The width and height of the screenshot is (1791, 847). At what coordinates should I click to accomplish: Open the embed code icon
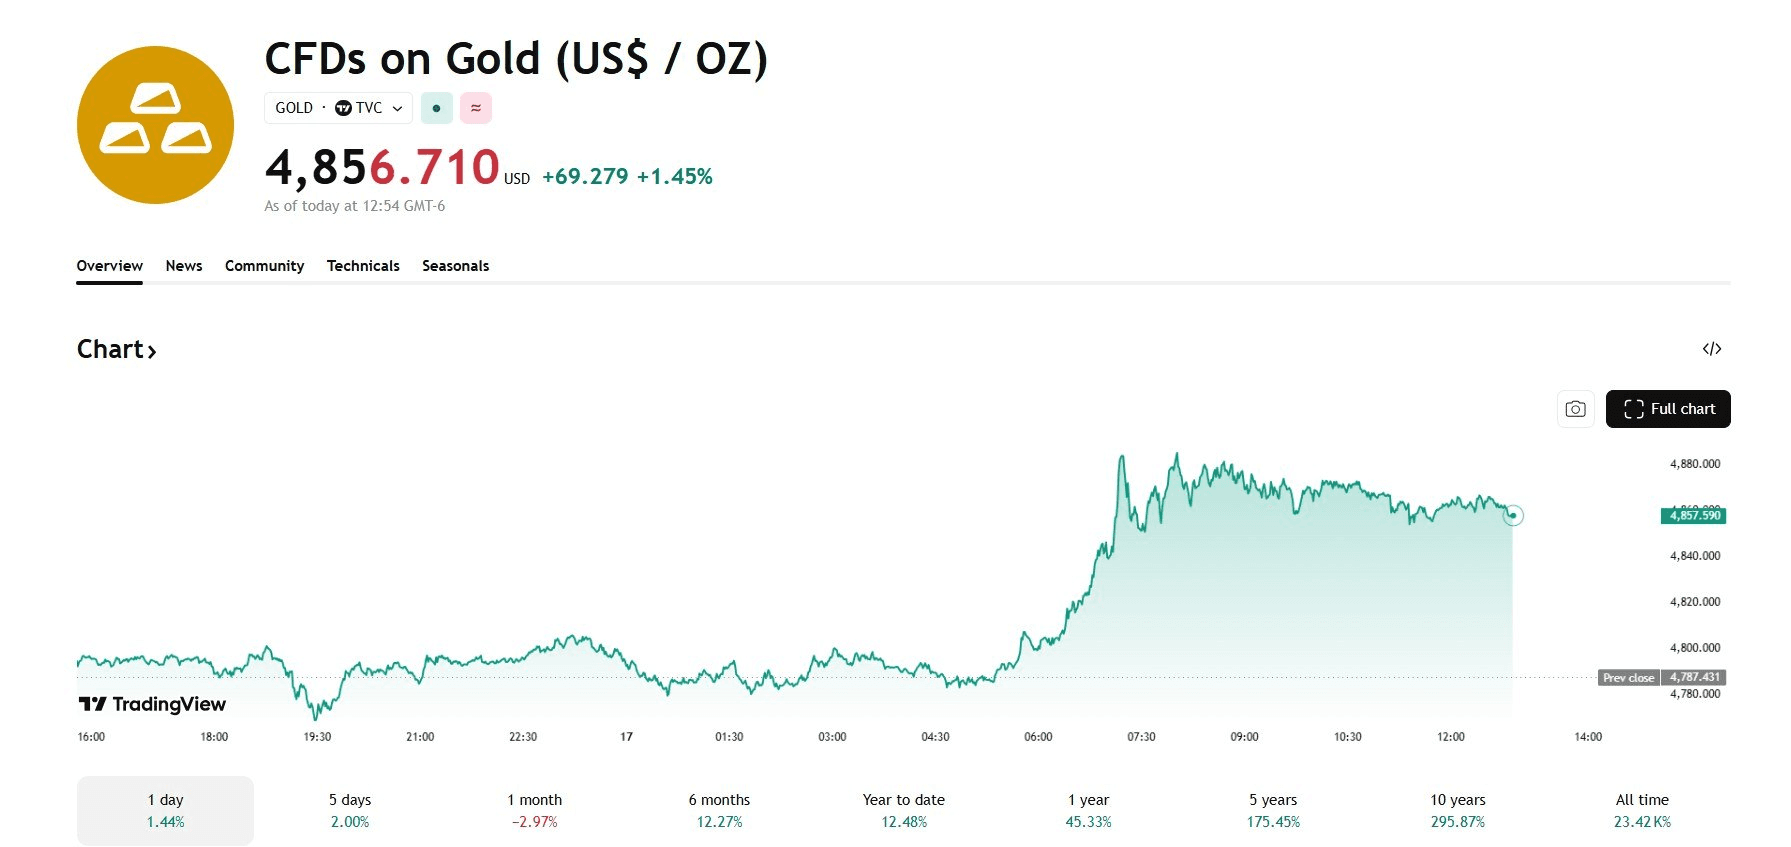tap(1711, 349)
